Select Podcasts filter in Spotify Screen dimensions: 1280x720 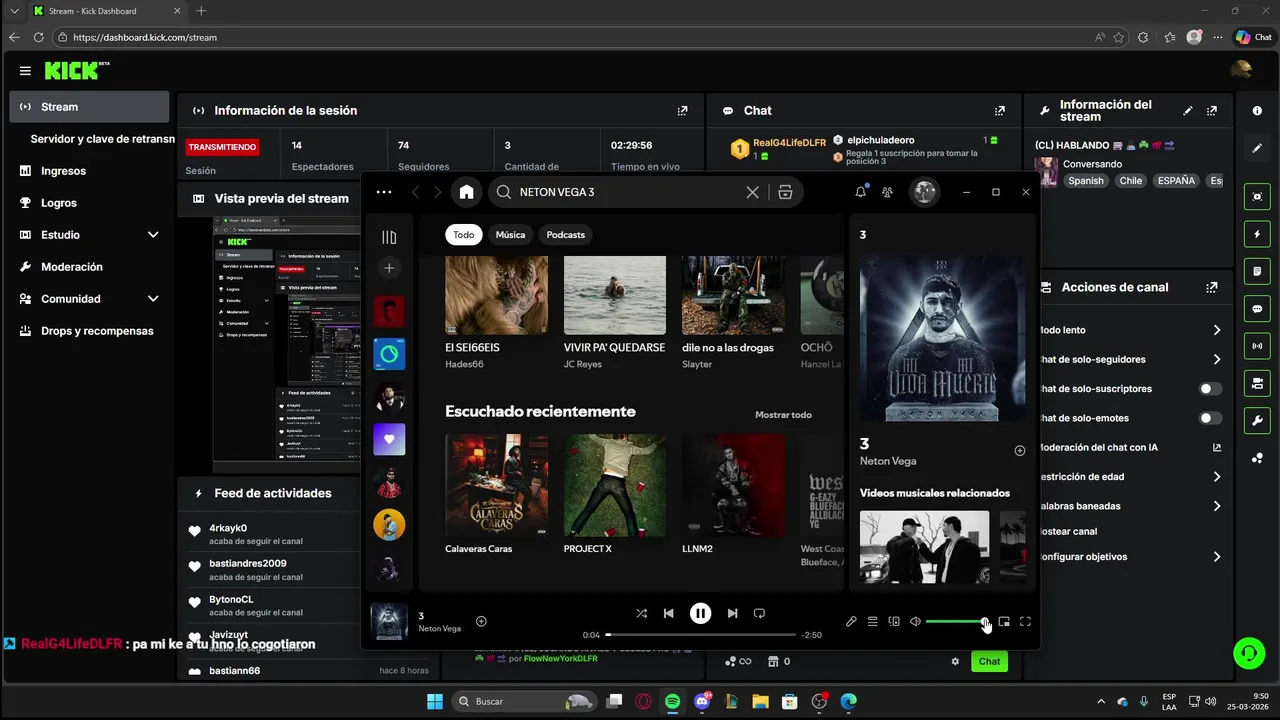click(x=566, y=235)
